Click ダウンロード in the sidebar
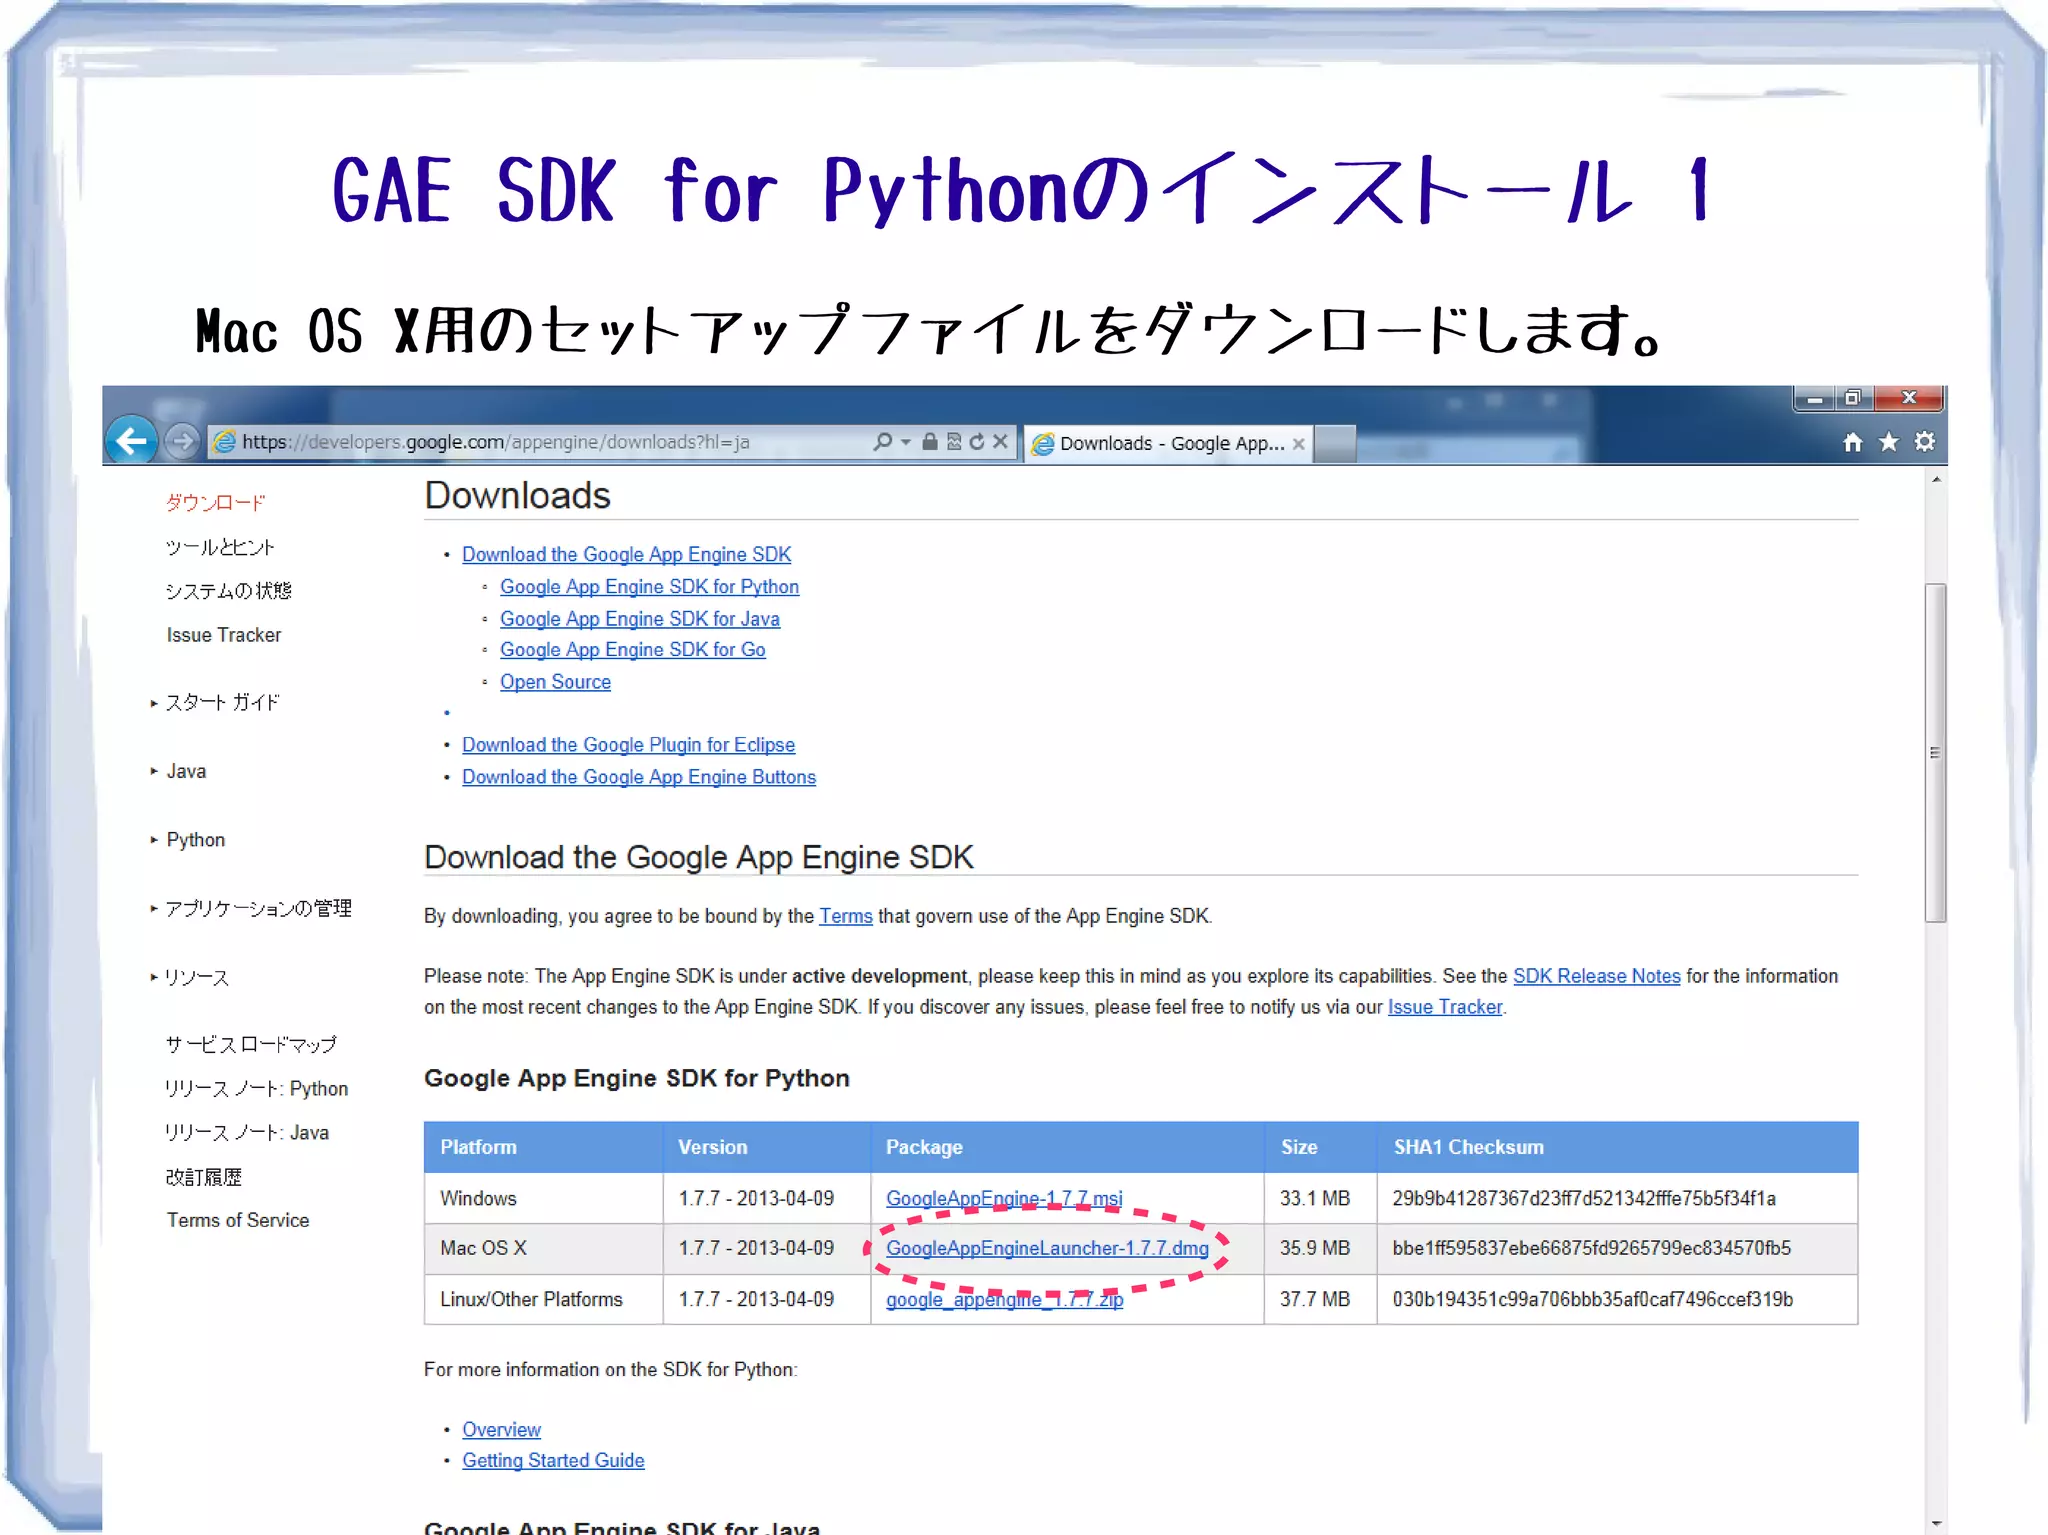The image size is (2048, 1535). (216, 503)
